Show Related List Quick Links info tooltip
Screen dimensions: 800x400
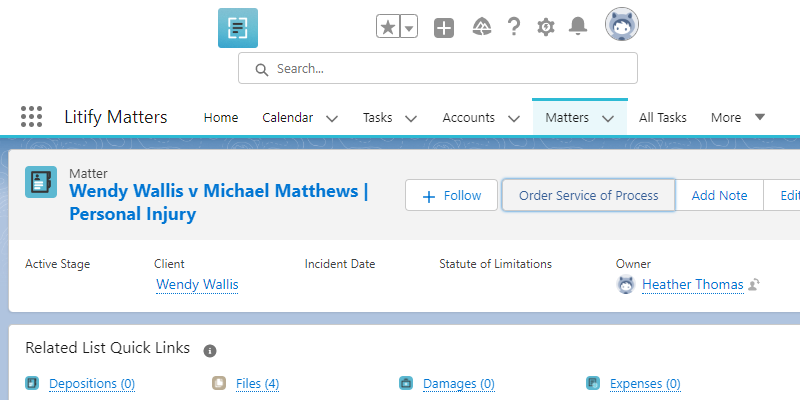pyautogui.click(x=210, y=350)
